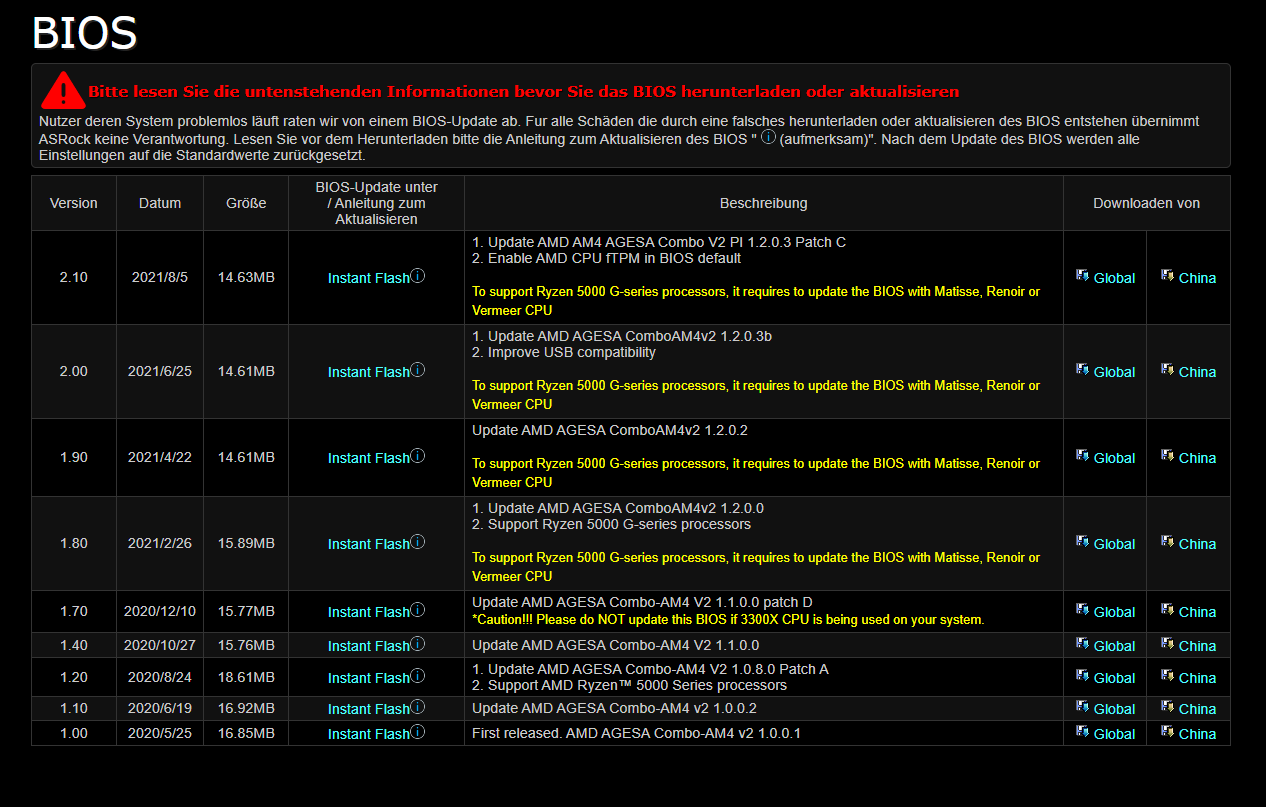Open Instant Flash link for version 1.90

[368, 458]
